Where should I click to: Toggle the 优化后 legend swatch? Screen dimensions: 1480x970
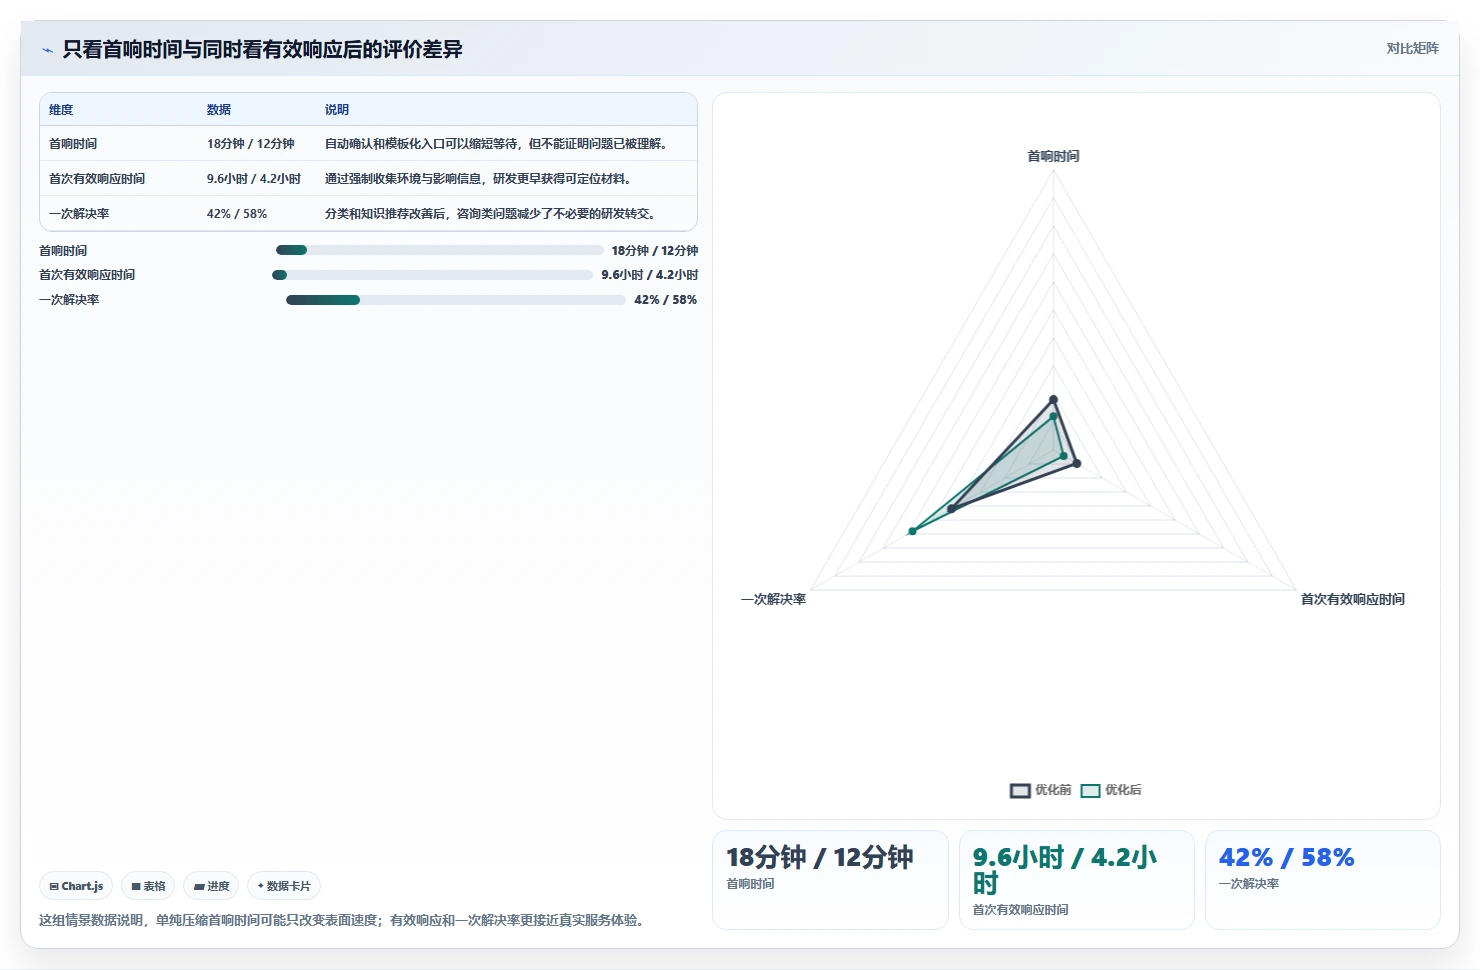[1090, 791]
